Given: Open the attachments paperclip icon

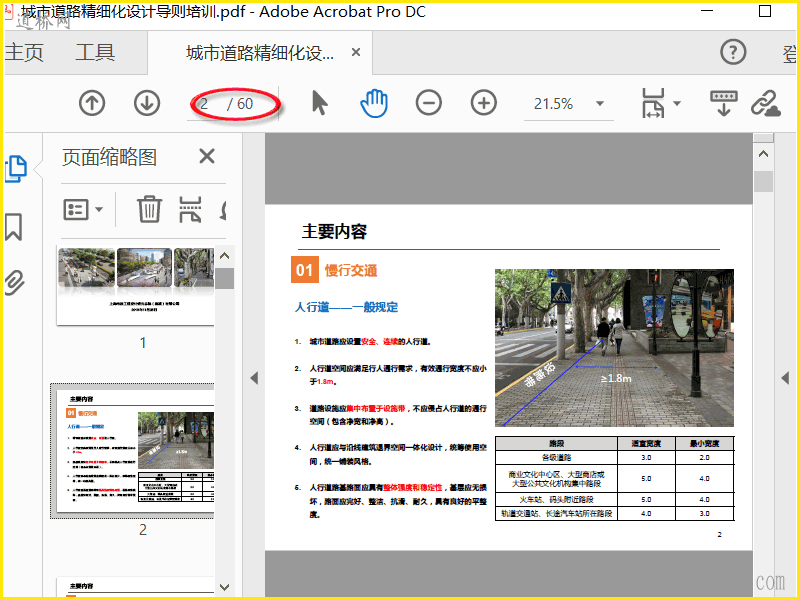Looking at the screenshot, I should [15, 283].
